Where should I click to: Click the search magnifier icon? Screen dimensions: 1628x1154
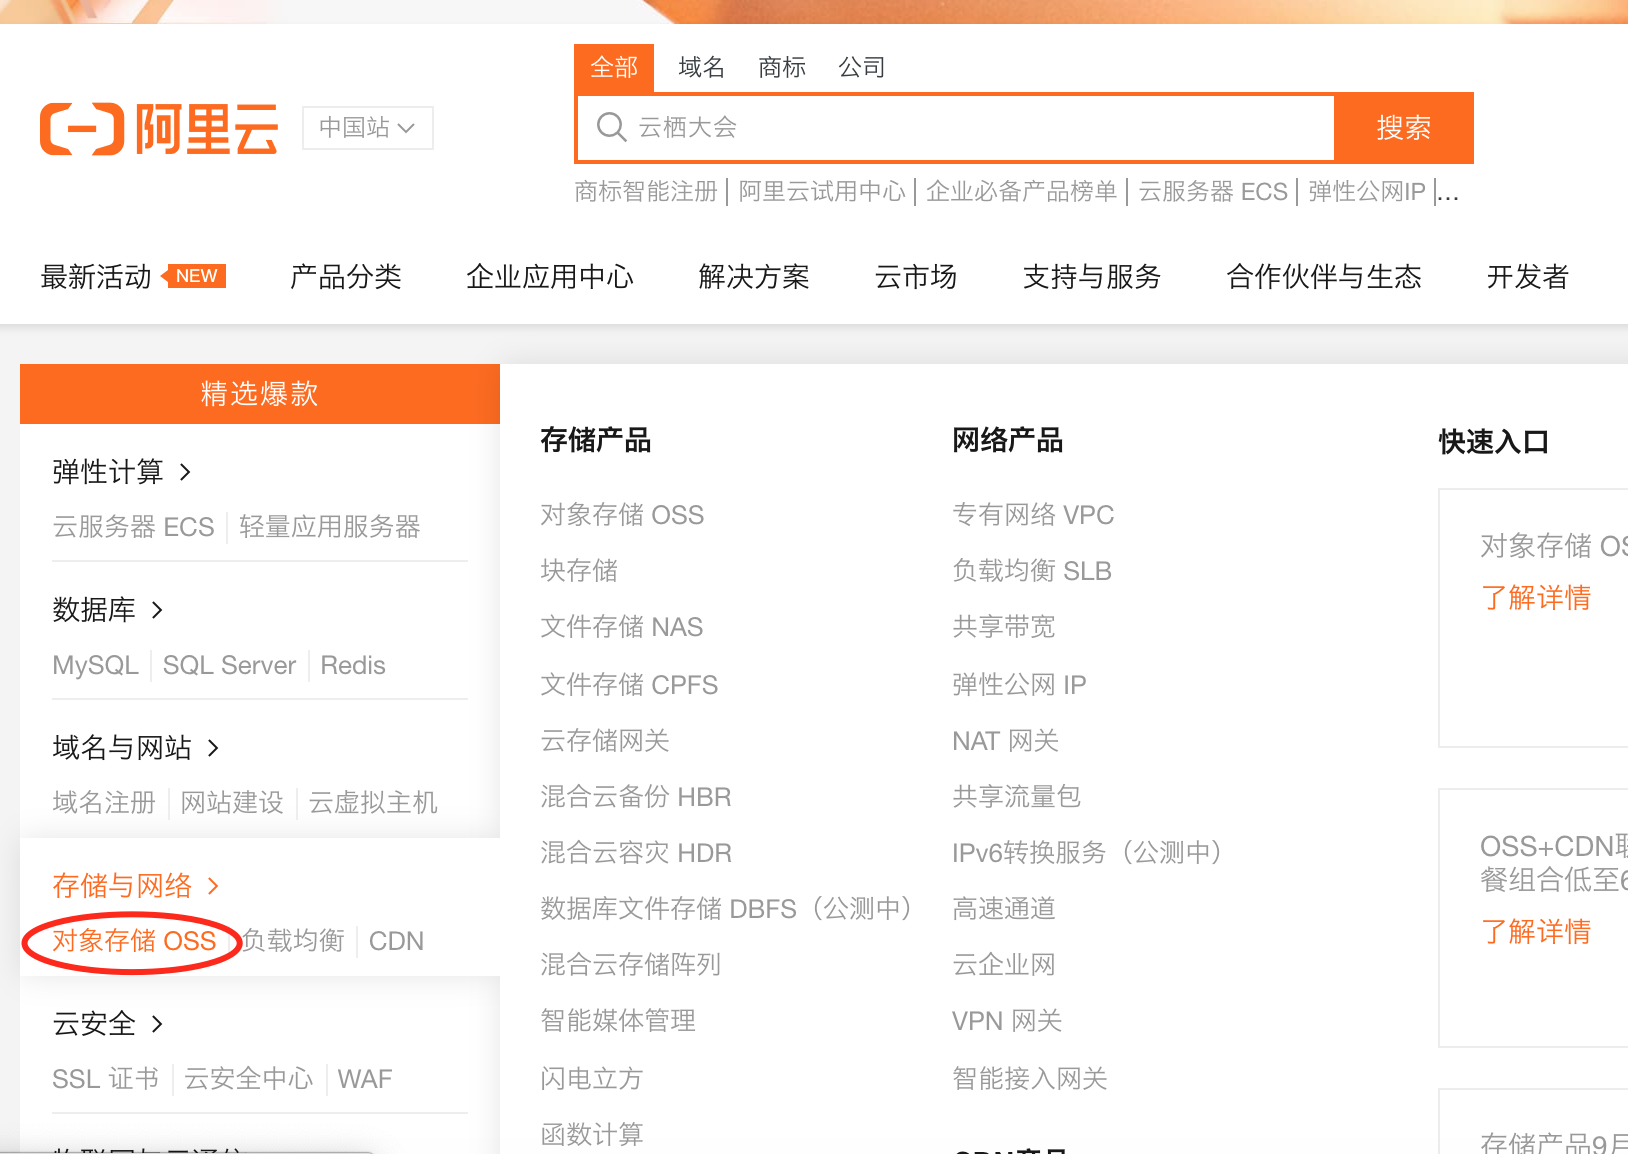[x=611, y=127]
